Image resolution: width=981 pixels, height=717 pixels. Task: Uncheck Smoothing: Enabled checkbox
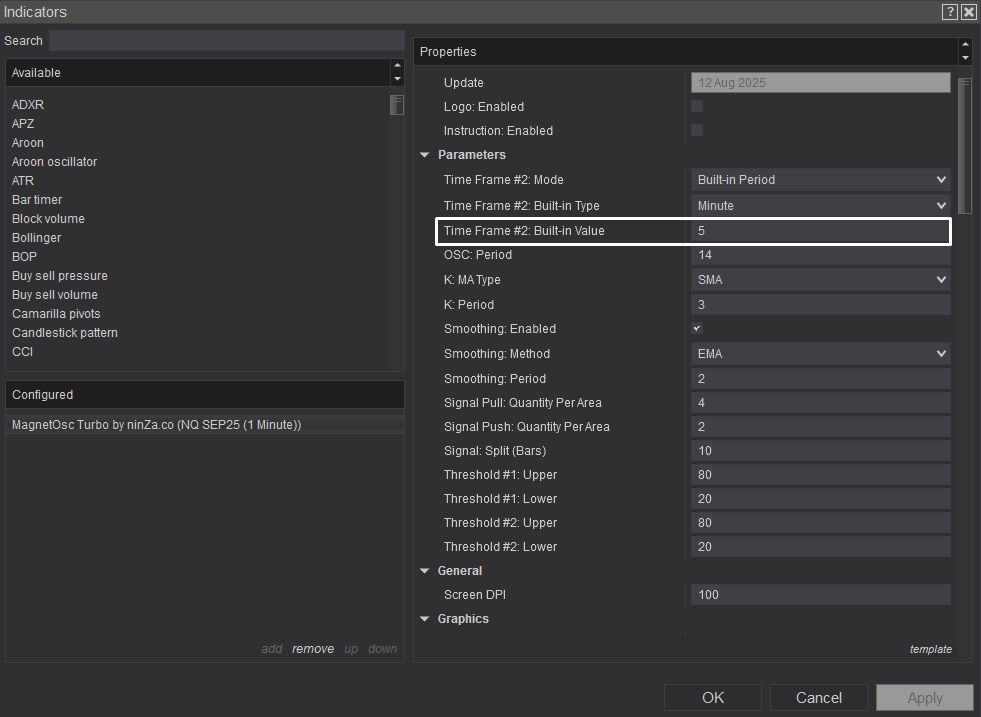coord(697,328)
